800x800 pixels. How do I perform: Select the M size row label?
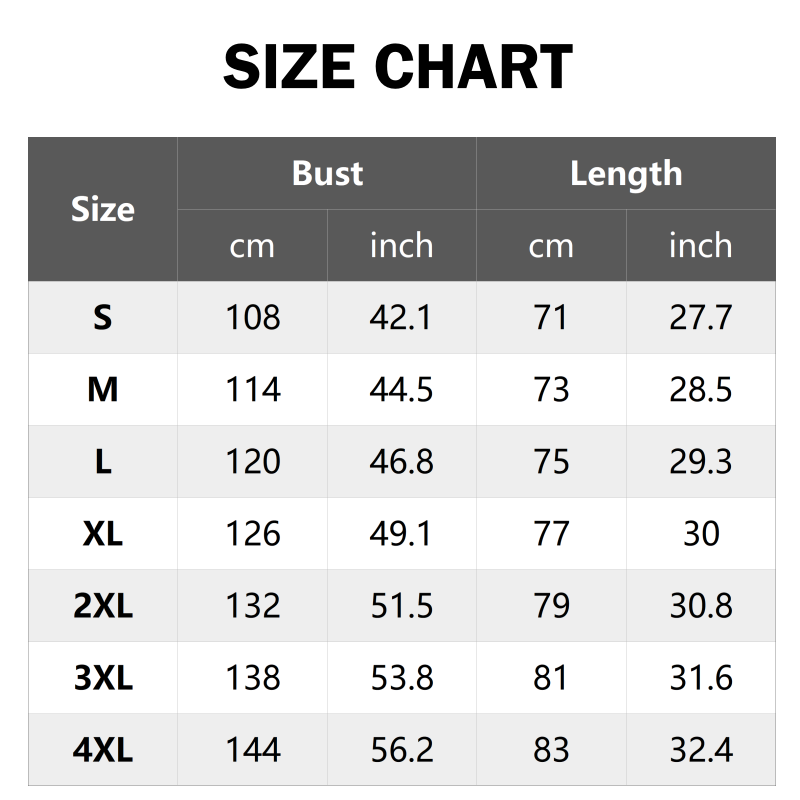tap(103, 389)
